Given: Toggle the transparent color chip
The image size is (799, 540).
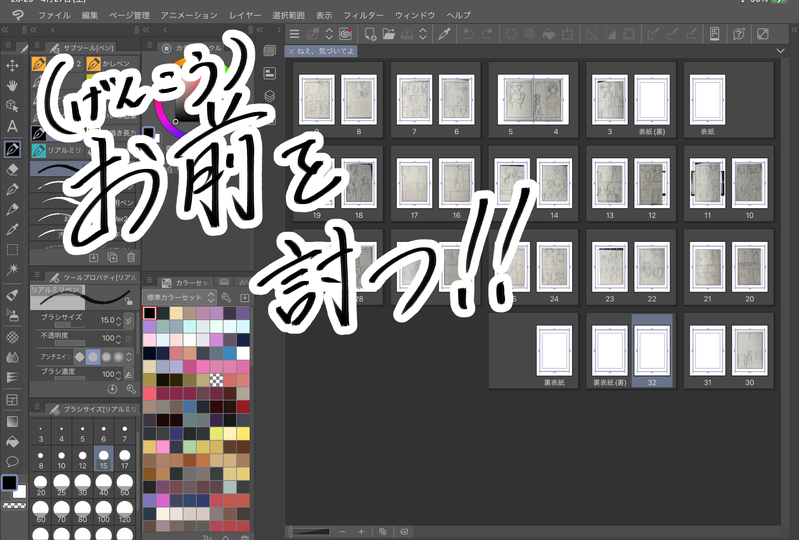Looking at the screenshot, I should 14,506.
